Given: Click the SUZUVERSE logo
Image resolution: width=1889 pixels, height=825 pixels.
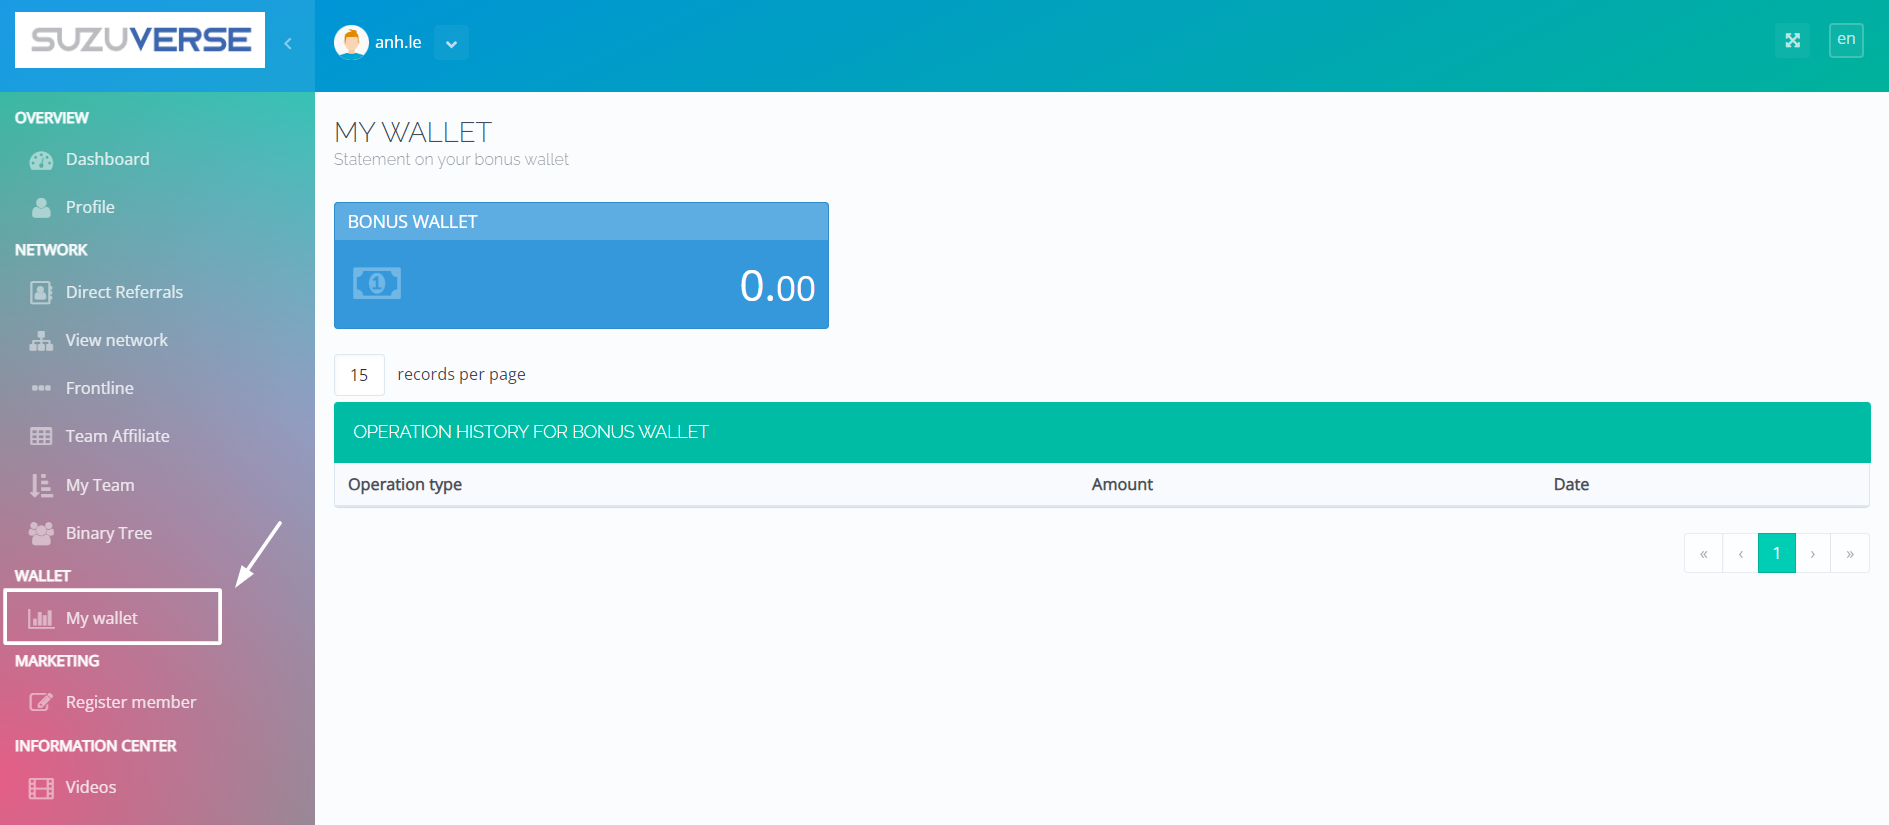Looking at the screenshot, I should click(140, 40).
